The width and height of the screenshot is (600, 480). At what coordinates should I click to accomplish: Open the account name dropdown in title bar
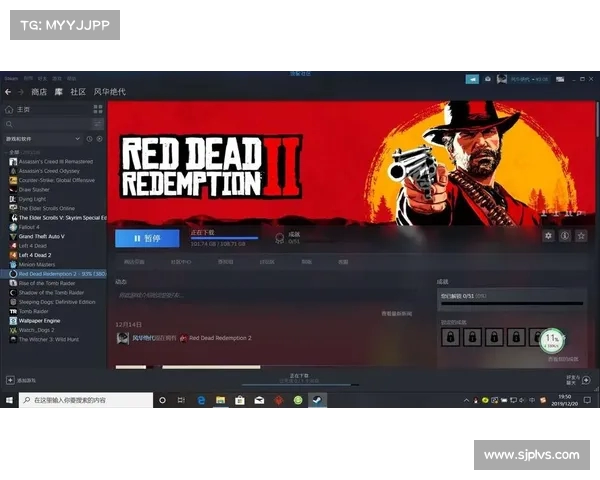point(530,79)
